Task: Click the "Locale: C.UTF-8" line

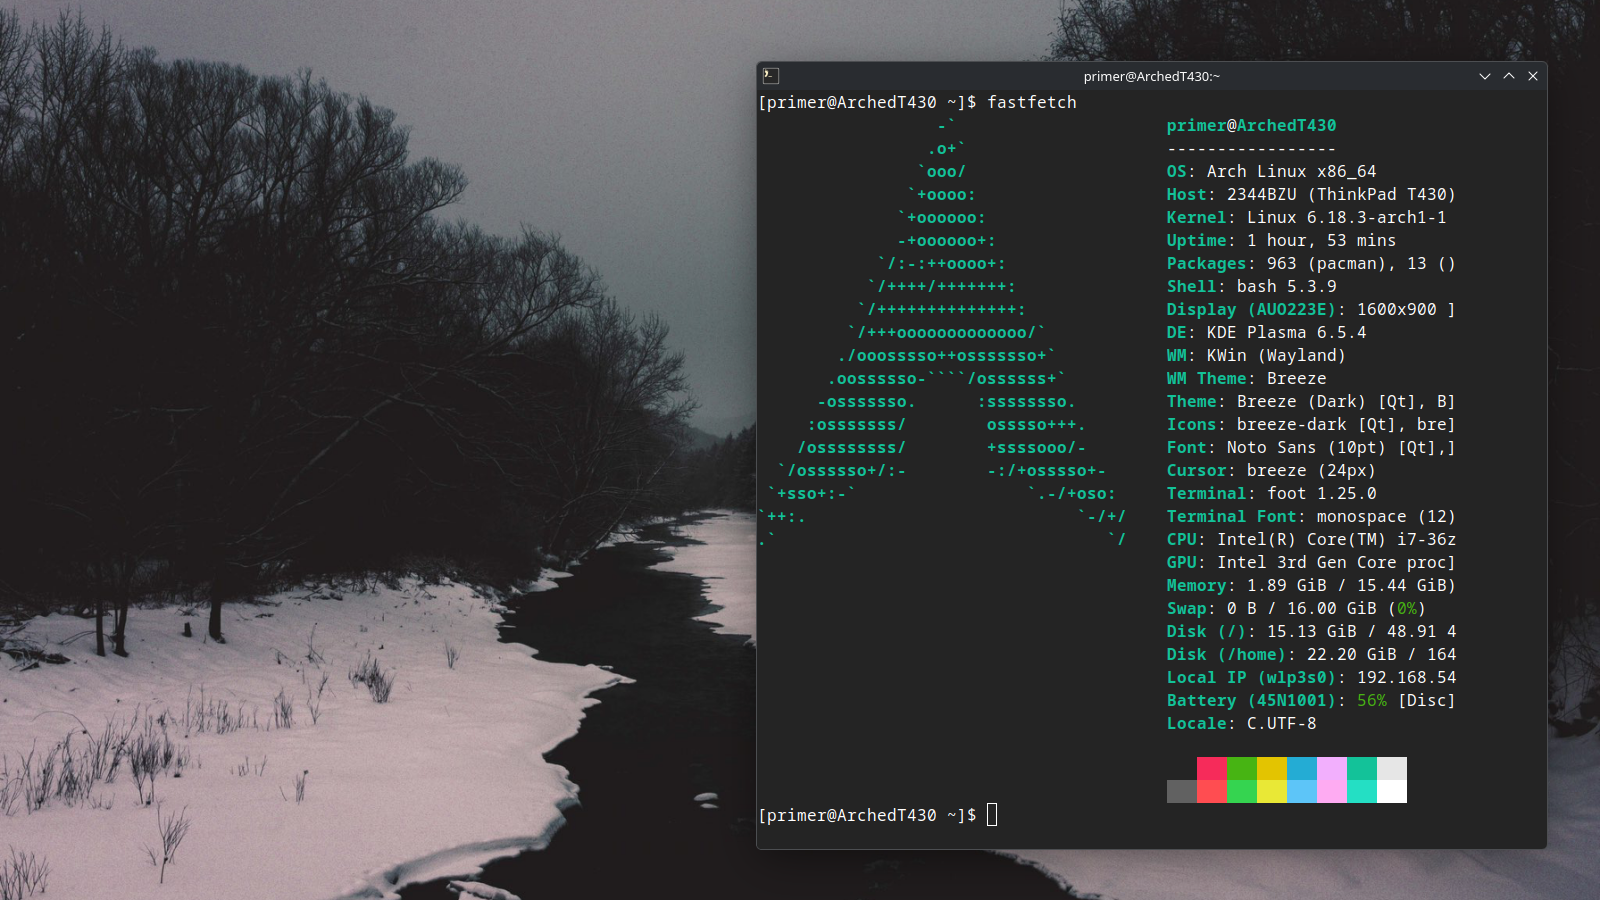Action: (1241, 723)
